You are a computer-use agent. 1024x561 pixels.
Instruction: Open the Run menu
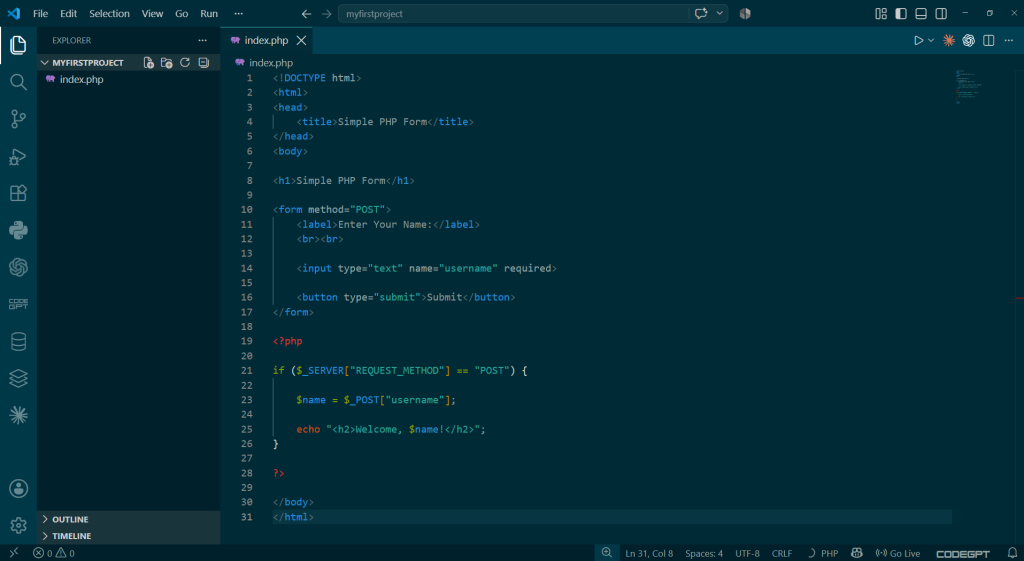[209, 13]
